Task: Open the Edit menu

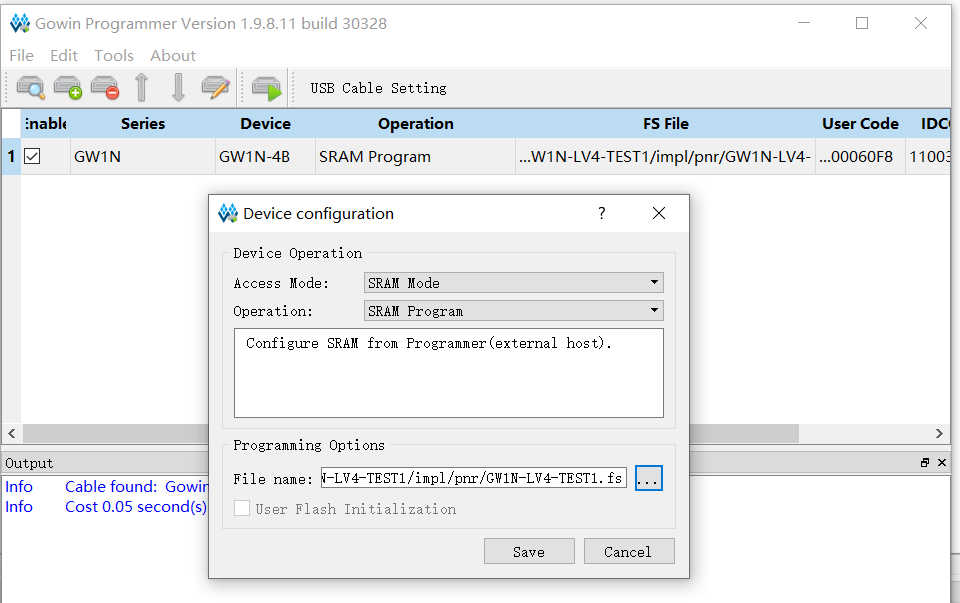Action: click(64, 56)
